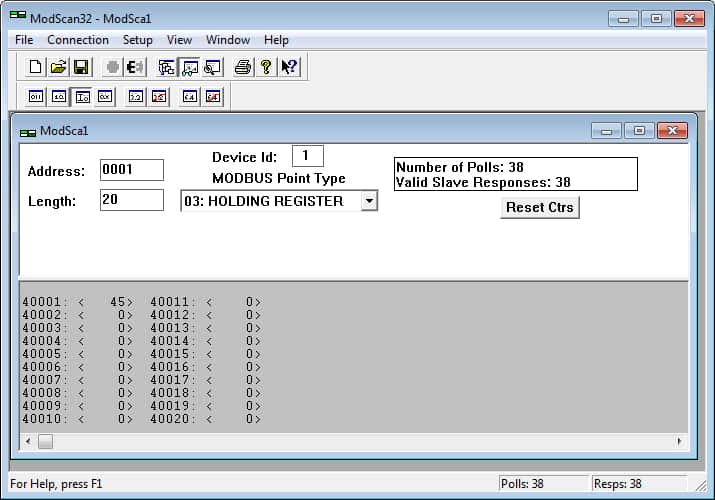Select register row 40003

[78, 328]
